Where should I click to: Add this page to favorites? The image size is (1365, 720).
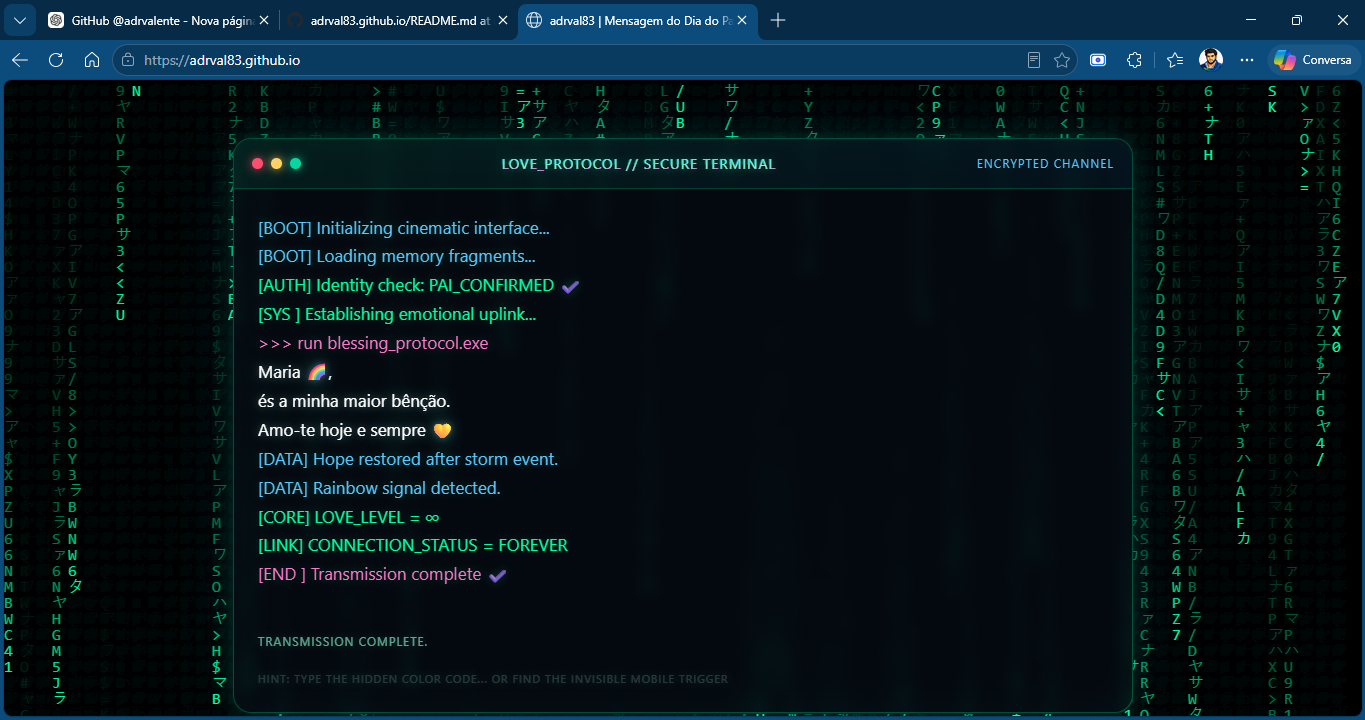pyautogui.click(x=1061, y=60)
